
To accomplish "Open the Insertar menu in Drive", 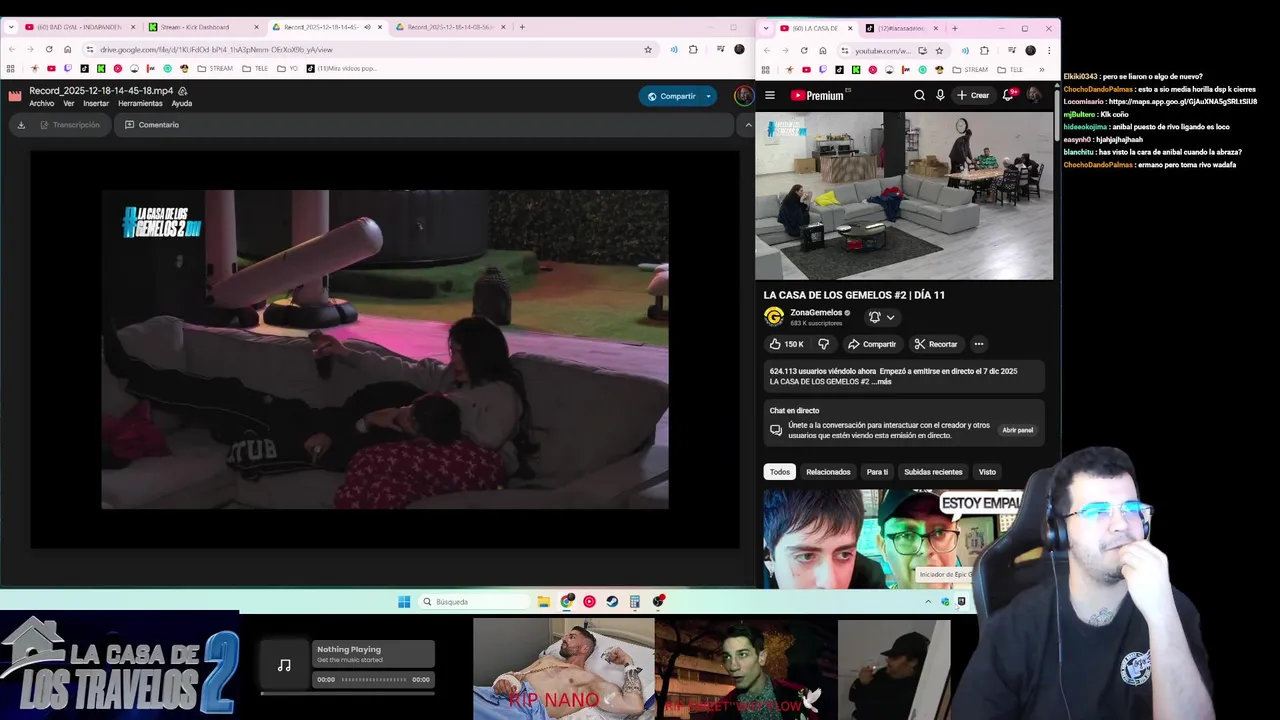I will [x=96, y=104].
